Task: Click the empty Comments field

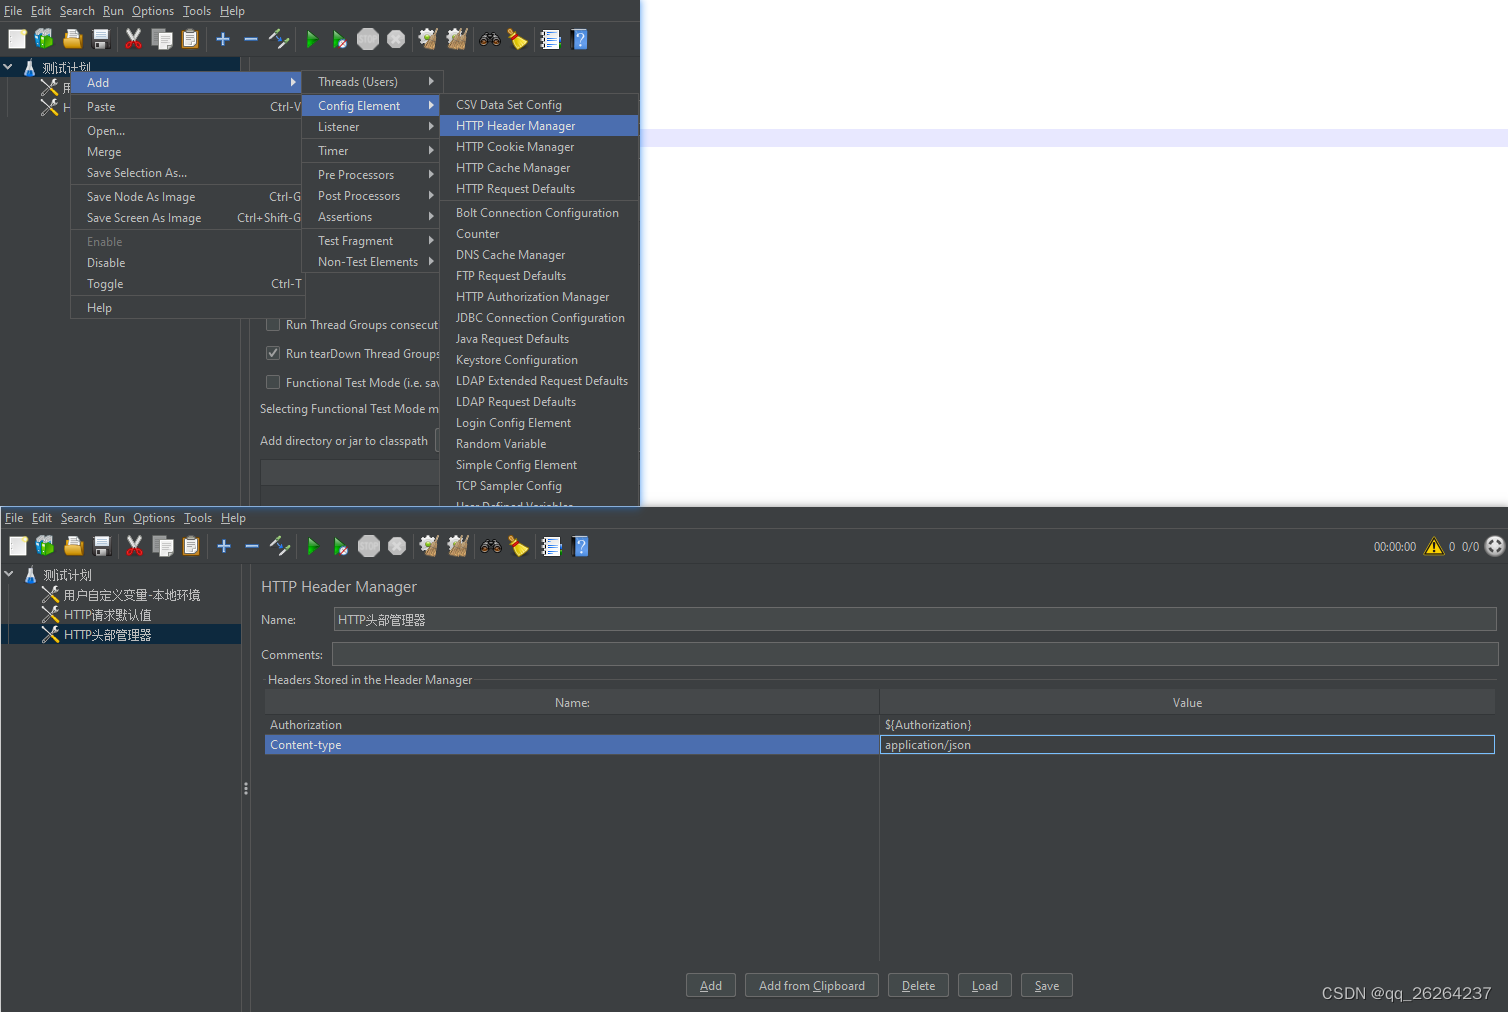Action: (x=915, y=654)
